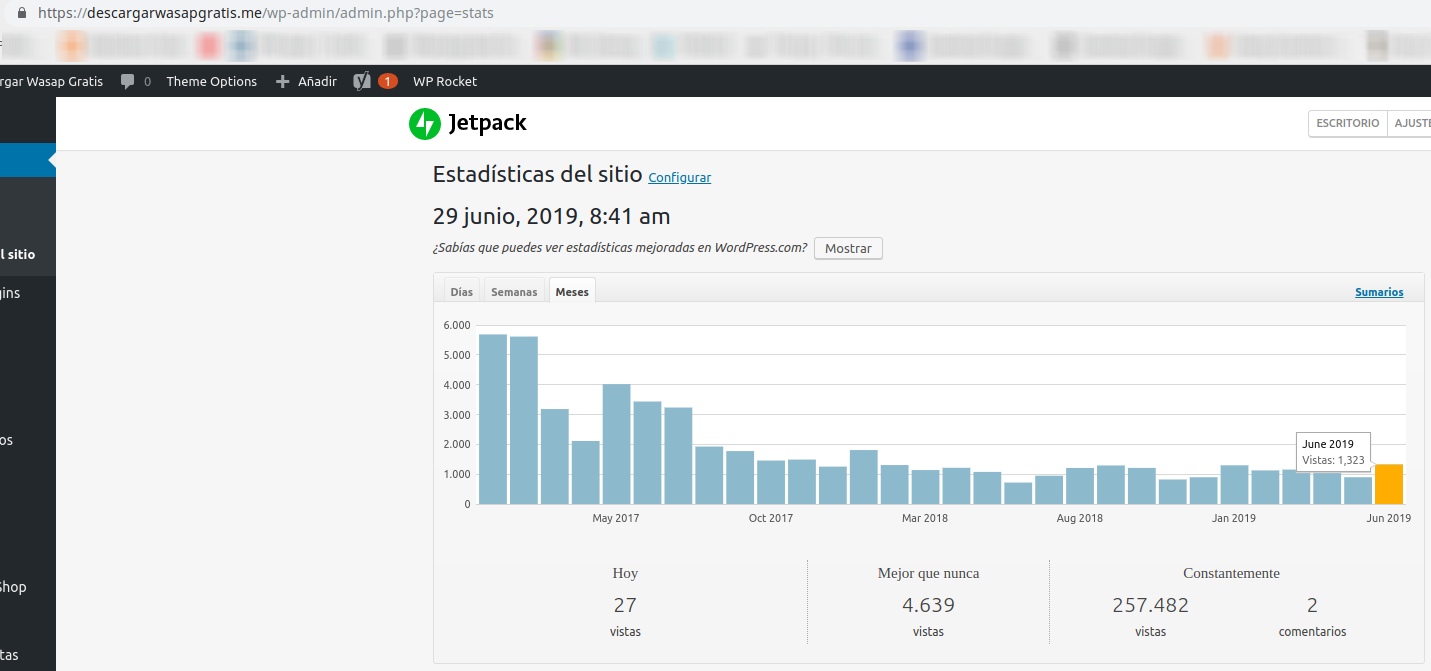This screenshot has height=671, width=1431.
Task: Click the chart bar above Mar 2018
Action: (925, 487)
